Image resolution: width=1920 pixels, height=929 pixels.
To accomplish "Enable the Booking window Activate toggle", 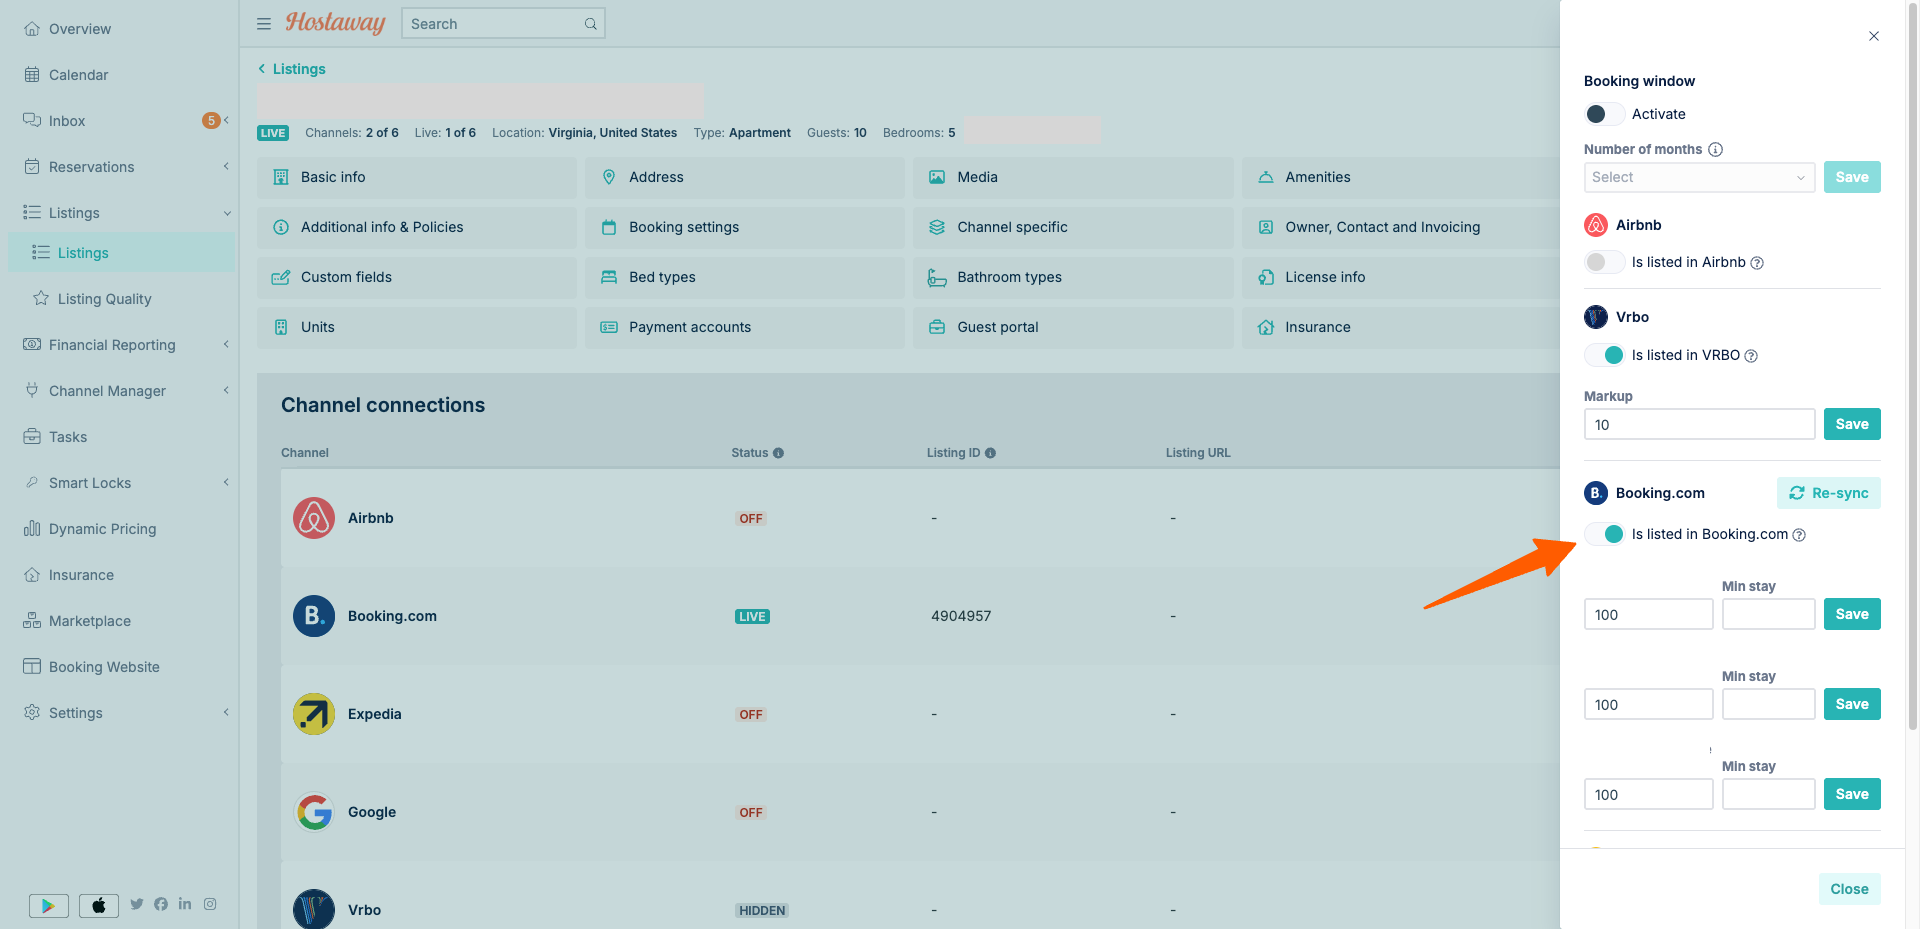I will (1604, 114).
